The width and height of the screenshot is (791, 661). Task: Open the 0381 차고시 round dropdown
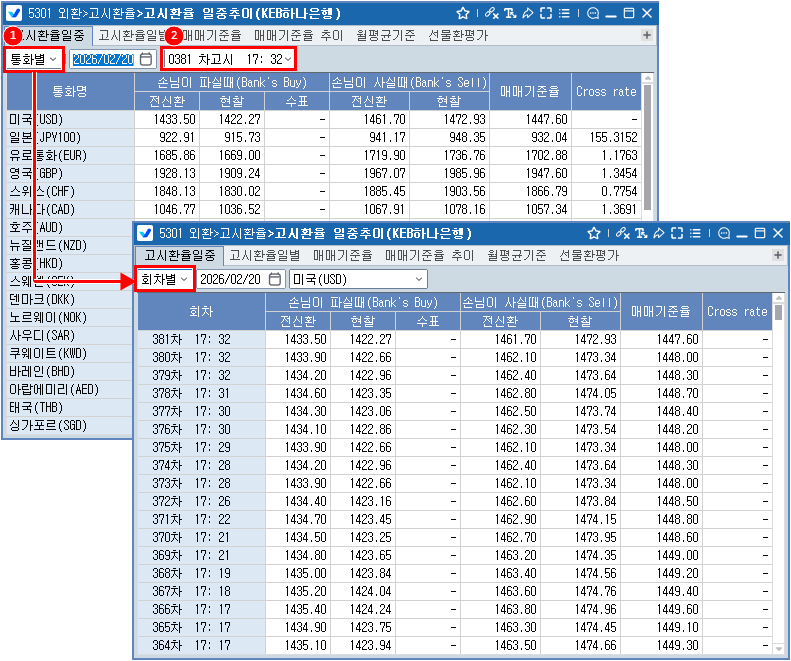(229, 59)
